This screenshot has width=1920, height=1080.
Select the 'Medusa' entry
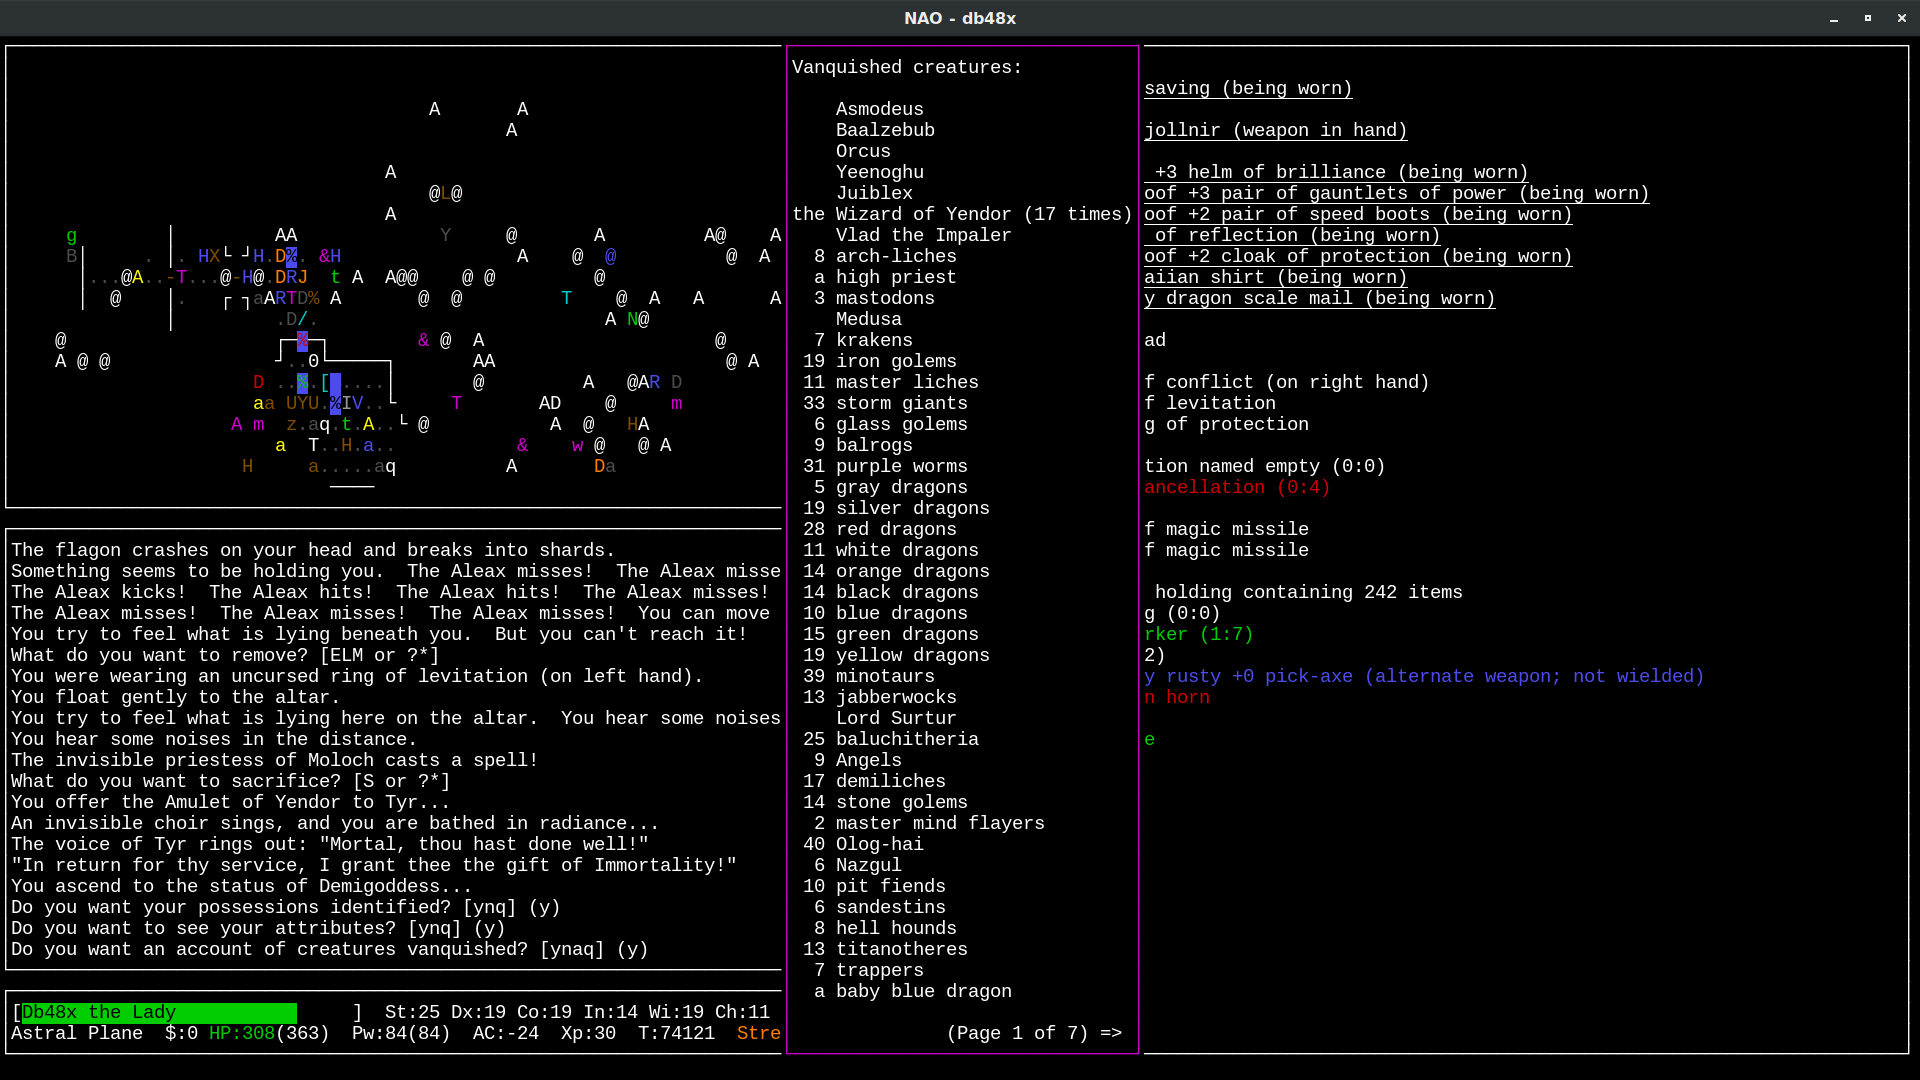(x=869, y=319)
